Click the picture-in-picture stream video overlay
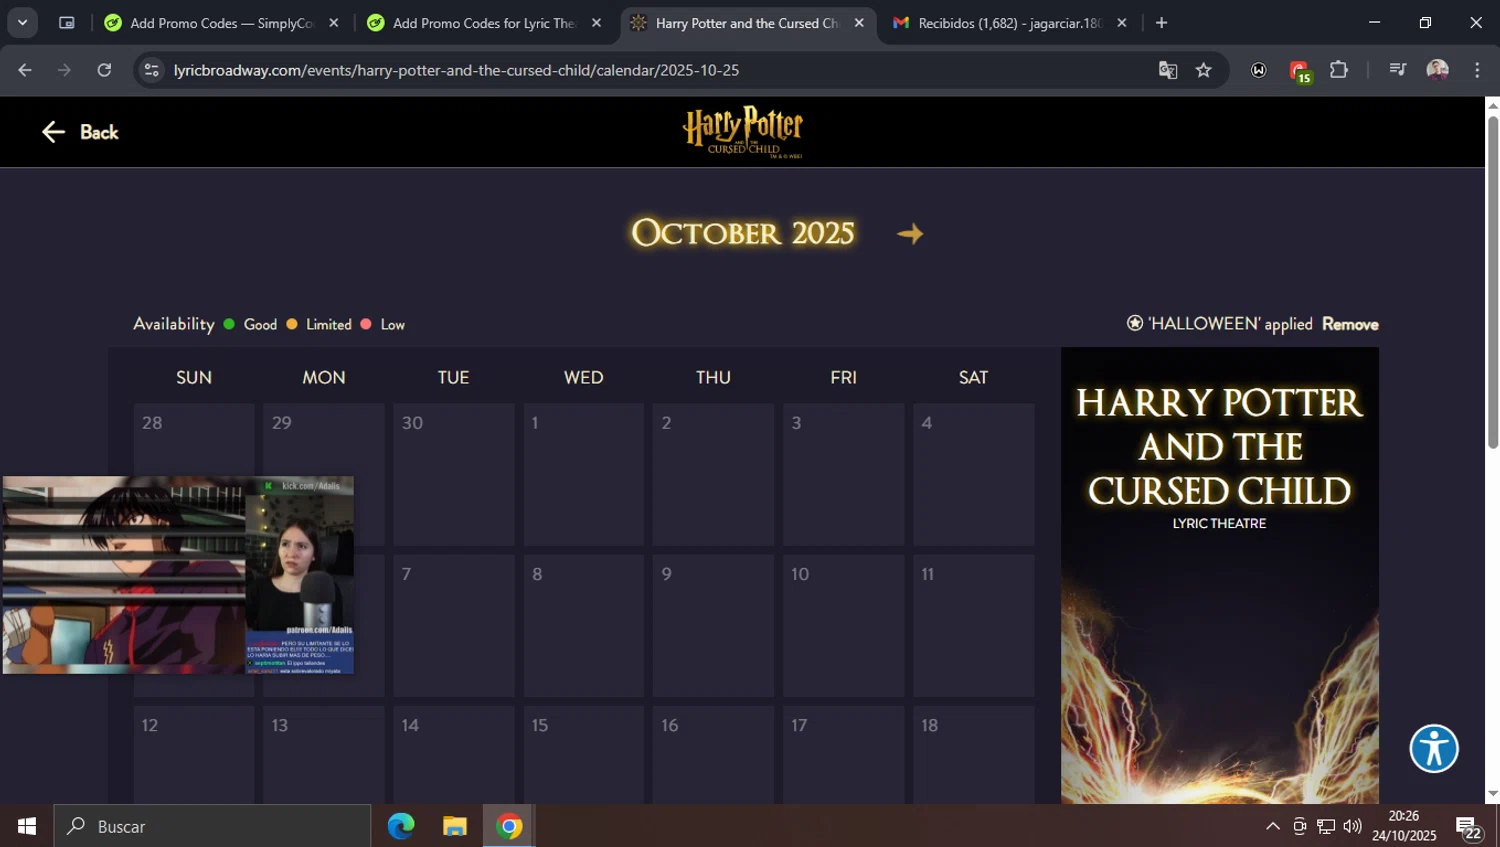 pos(178,575)
